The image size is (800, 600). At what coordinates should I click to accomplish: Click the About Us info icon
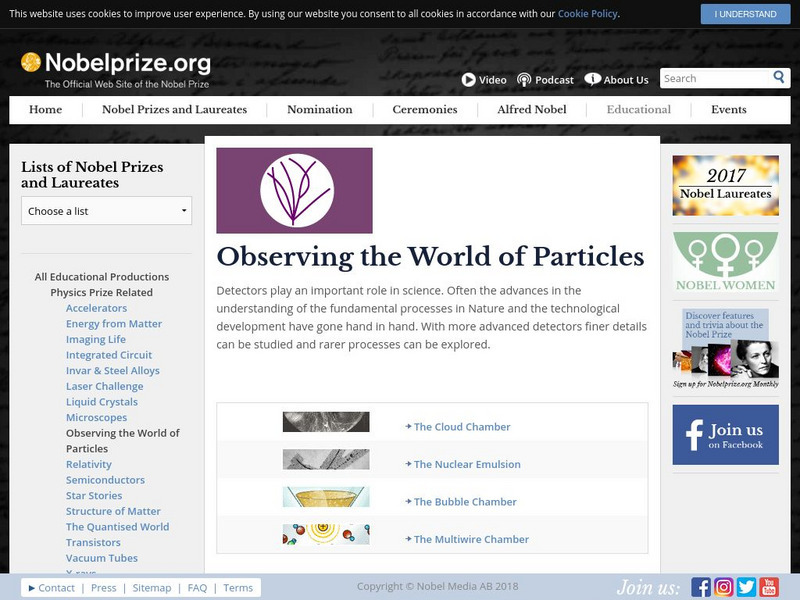pos(593,80)
